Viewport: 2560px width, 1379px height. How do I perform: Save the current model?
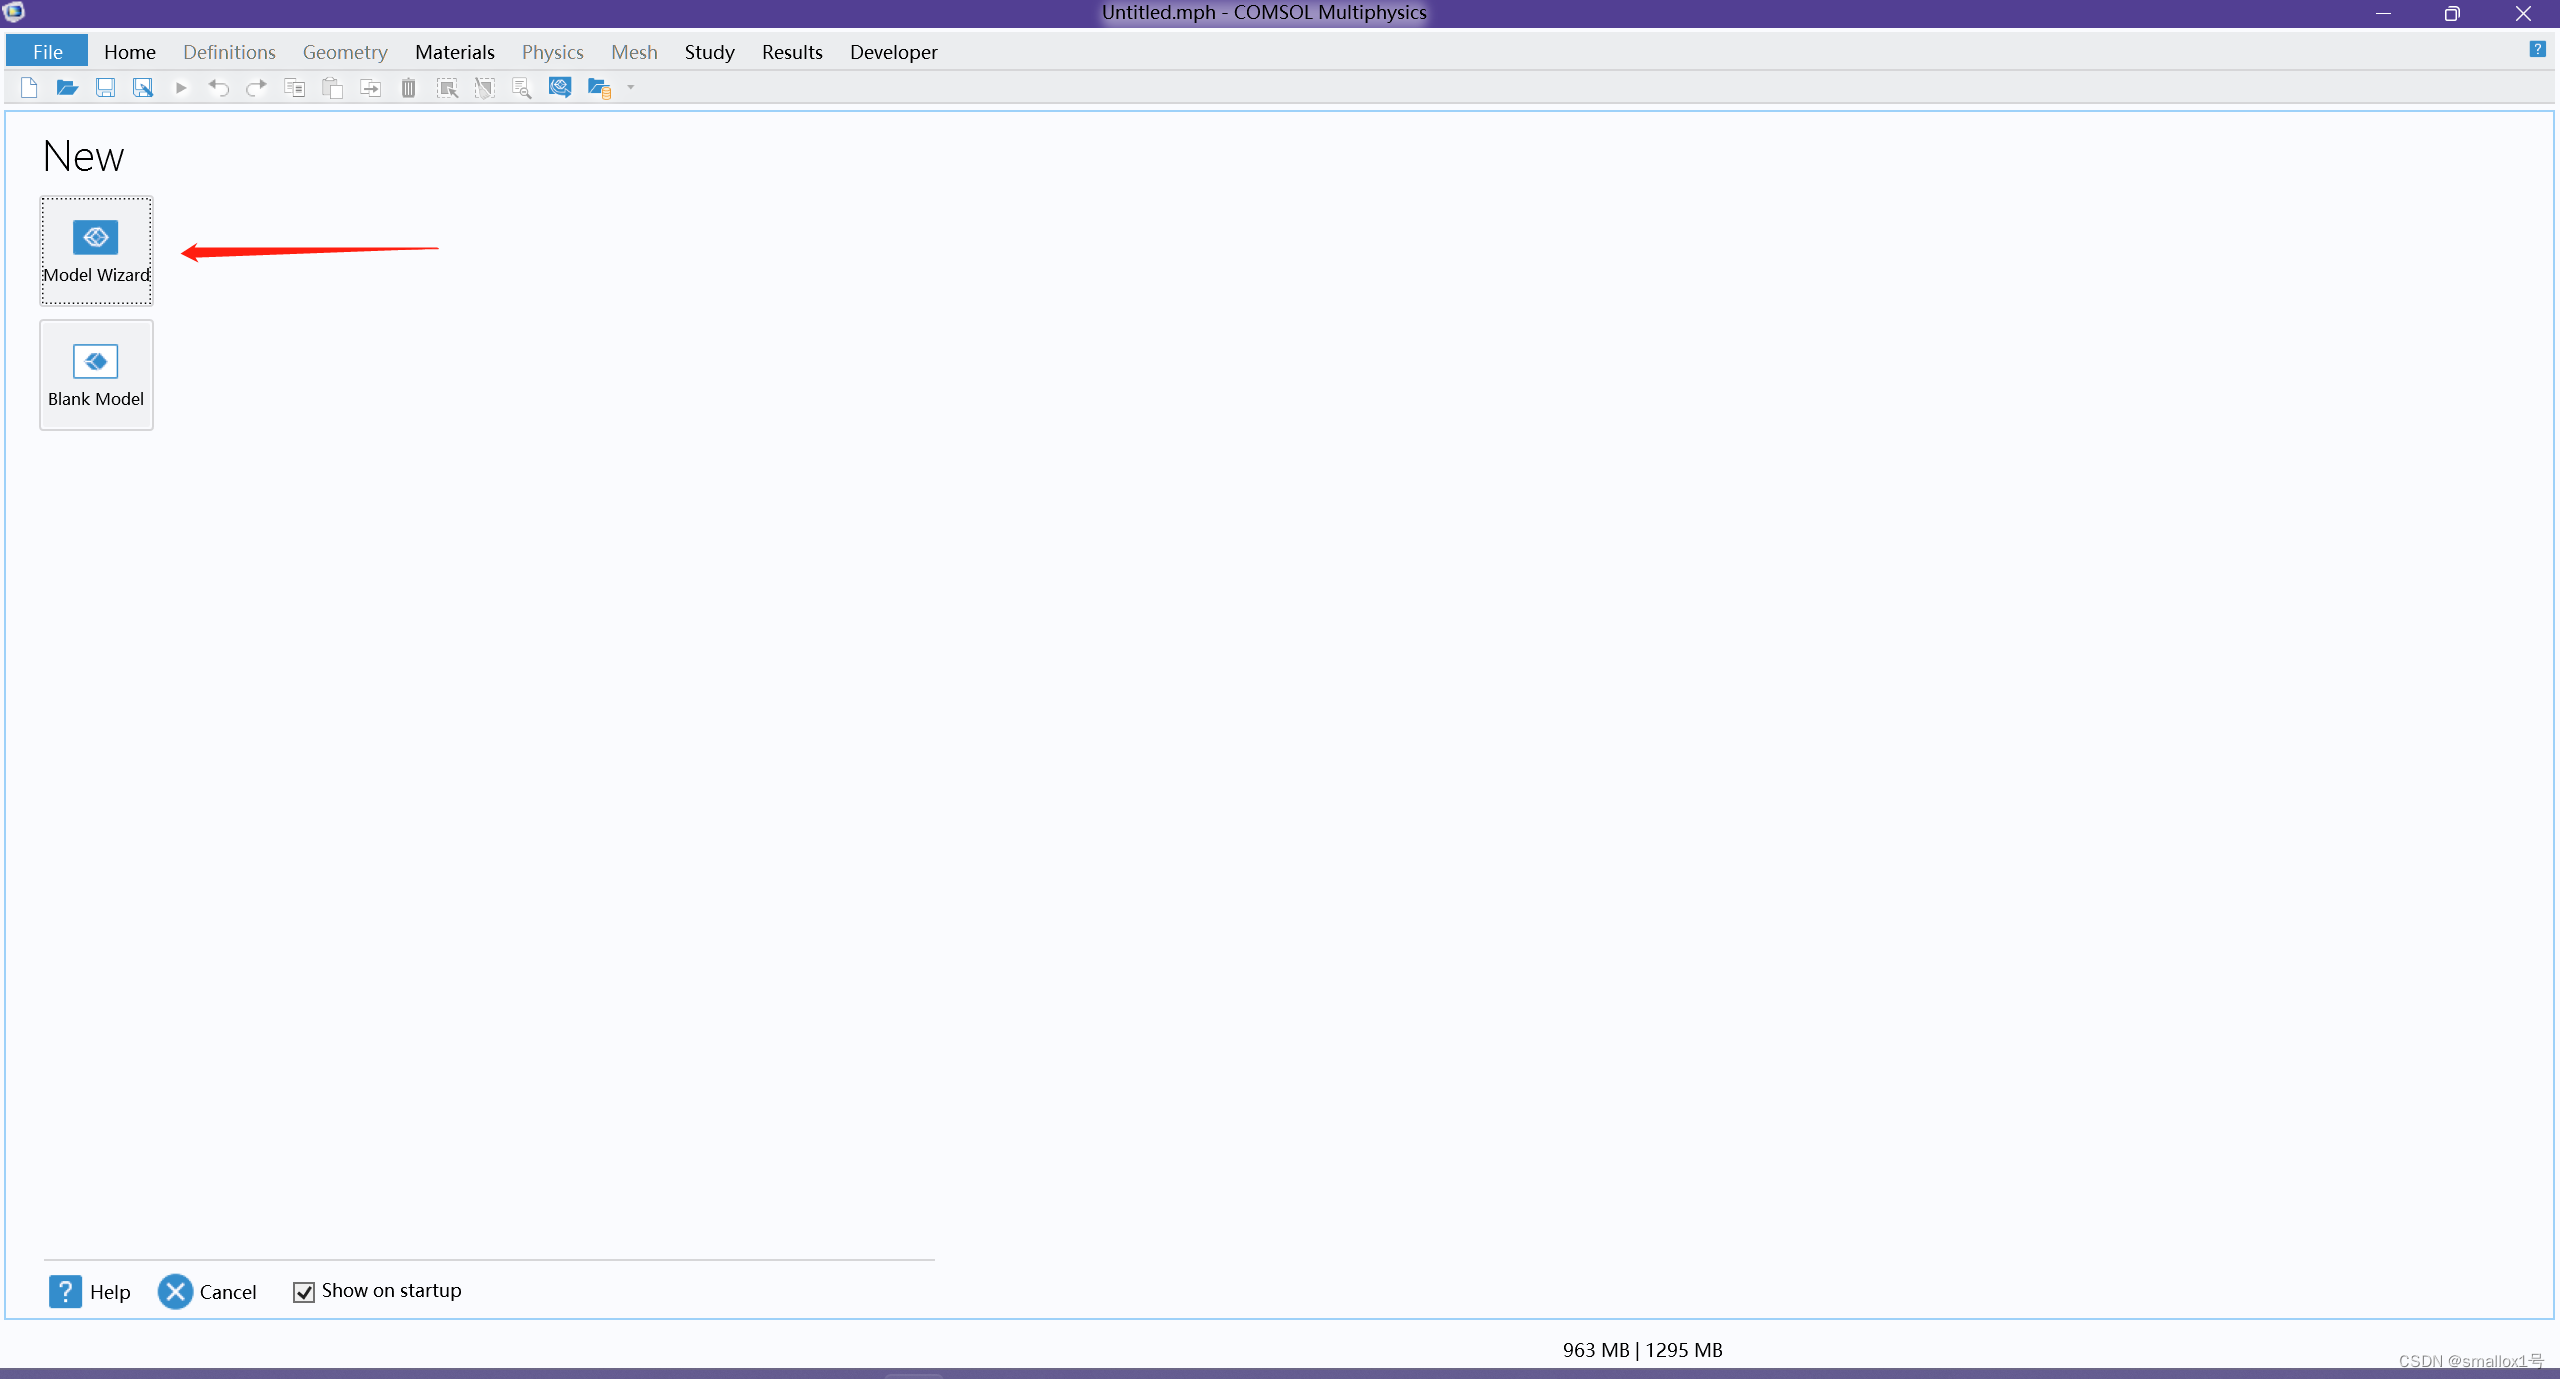(x=105, y=88)
